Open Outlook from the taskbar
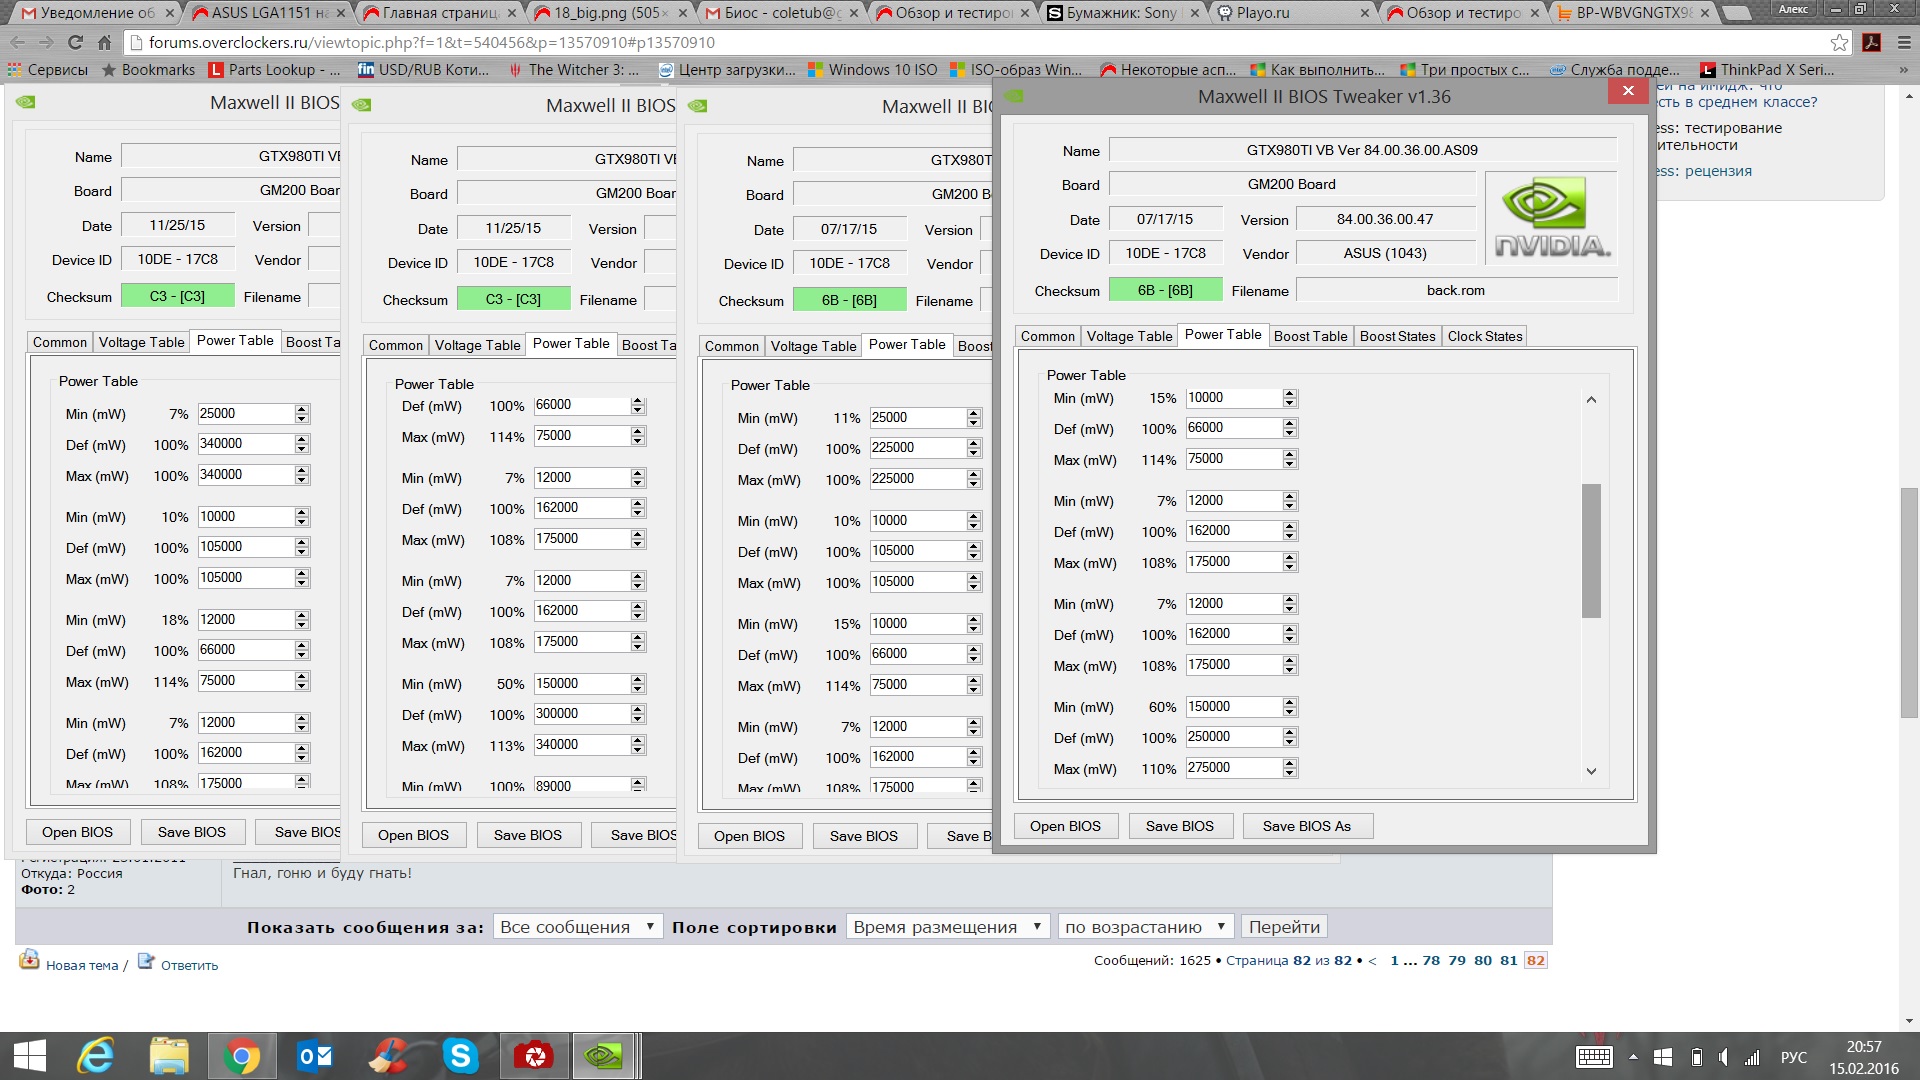Image resolution: width=1920 pixels, height=1080 pixels. coord(315,1056)
